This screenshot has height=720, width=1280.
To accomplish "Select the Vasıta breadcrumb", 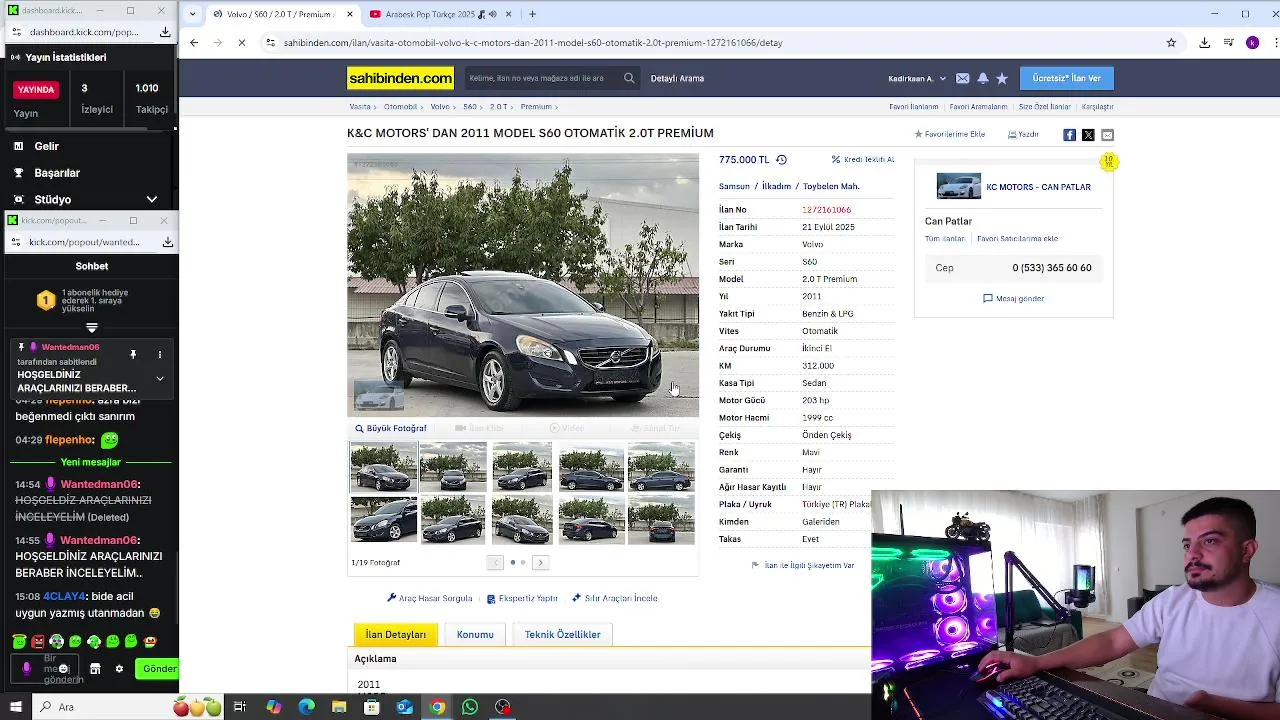I will coord(359,106).
